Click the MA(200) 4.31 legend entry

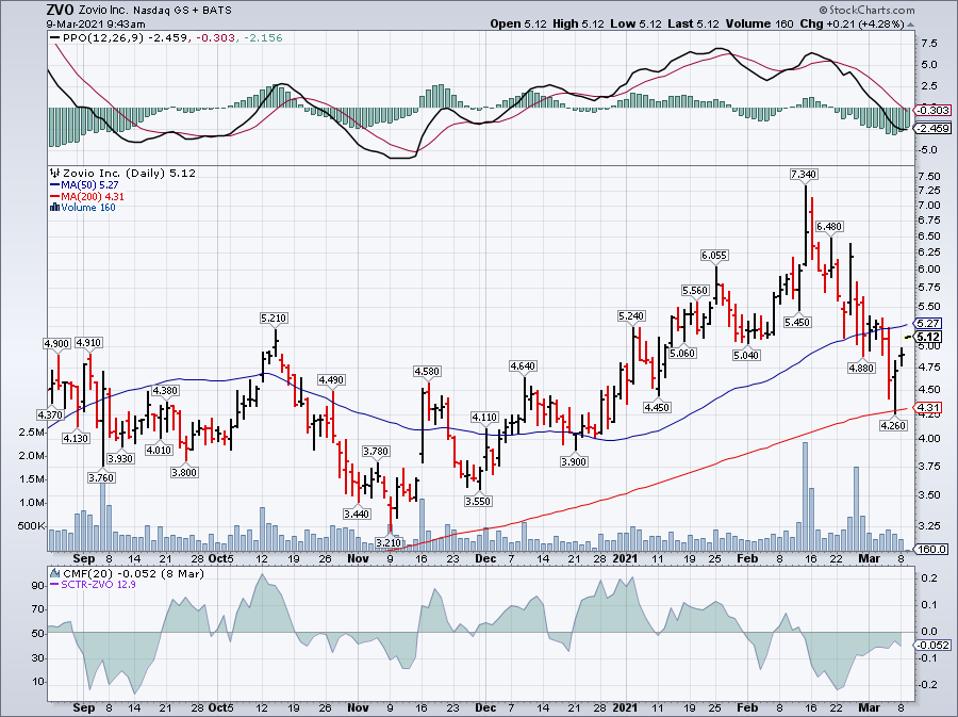coord(92,197)
